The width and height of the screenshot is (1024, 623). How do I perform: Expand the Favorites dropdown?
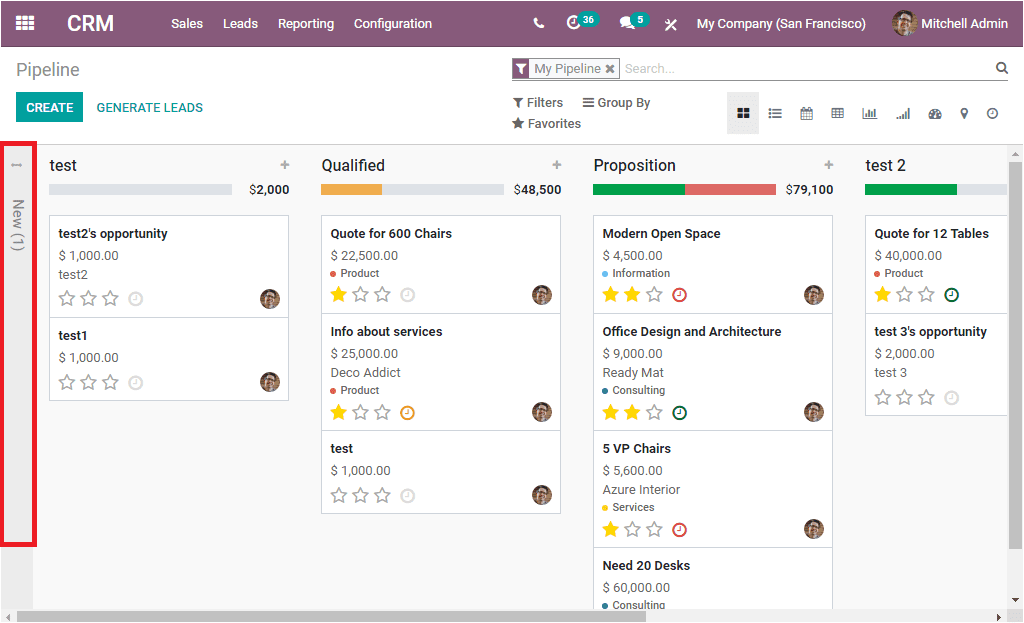point(547,123)
